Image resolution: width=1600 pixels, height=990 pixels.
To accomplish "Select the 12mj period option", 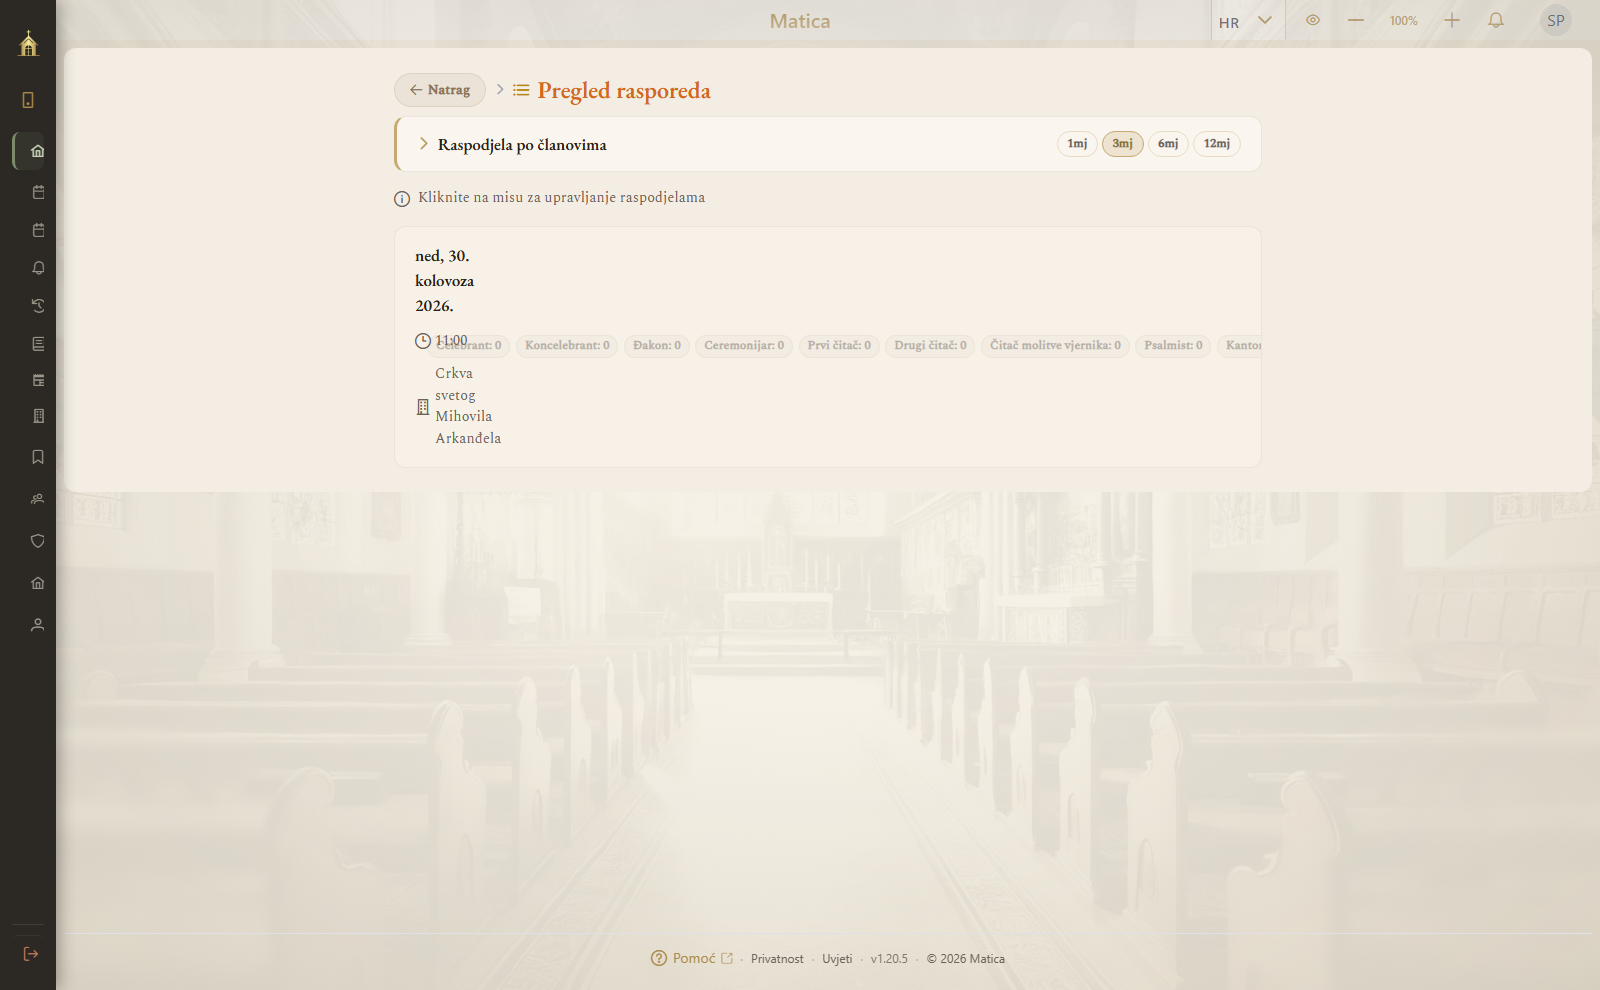I will 1217,144.
